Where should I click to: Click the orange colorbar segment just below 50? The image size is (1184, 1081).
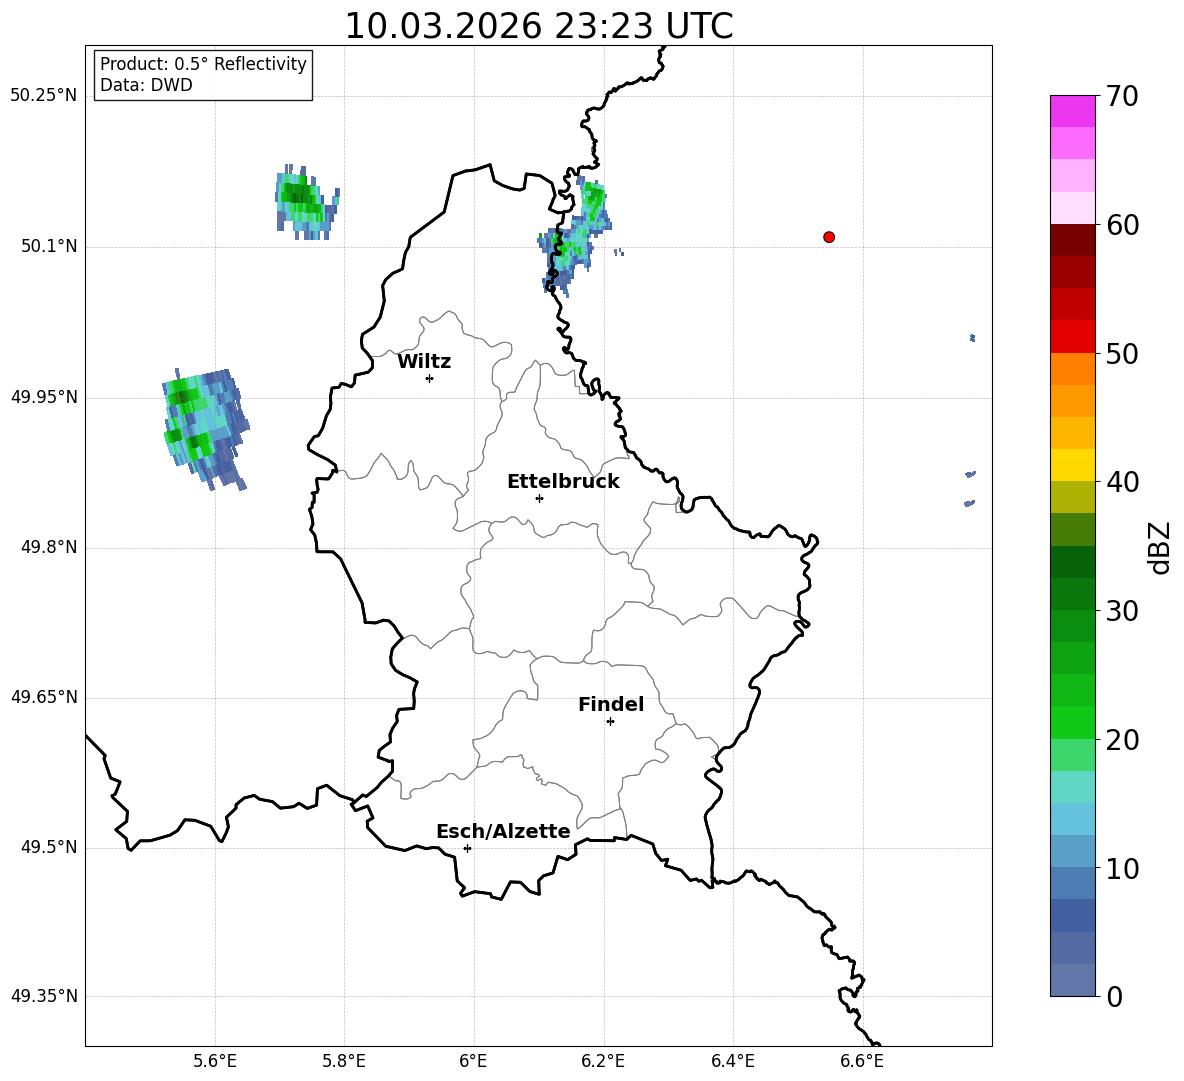coord(1072,368)
